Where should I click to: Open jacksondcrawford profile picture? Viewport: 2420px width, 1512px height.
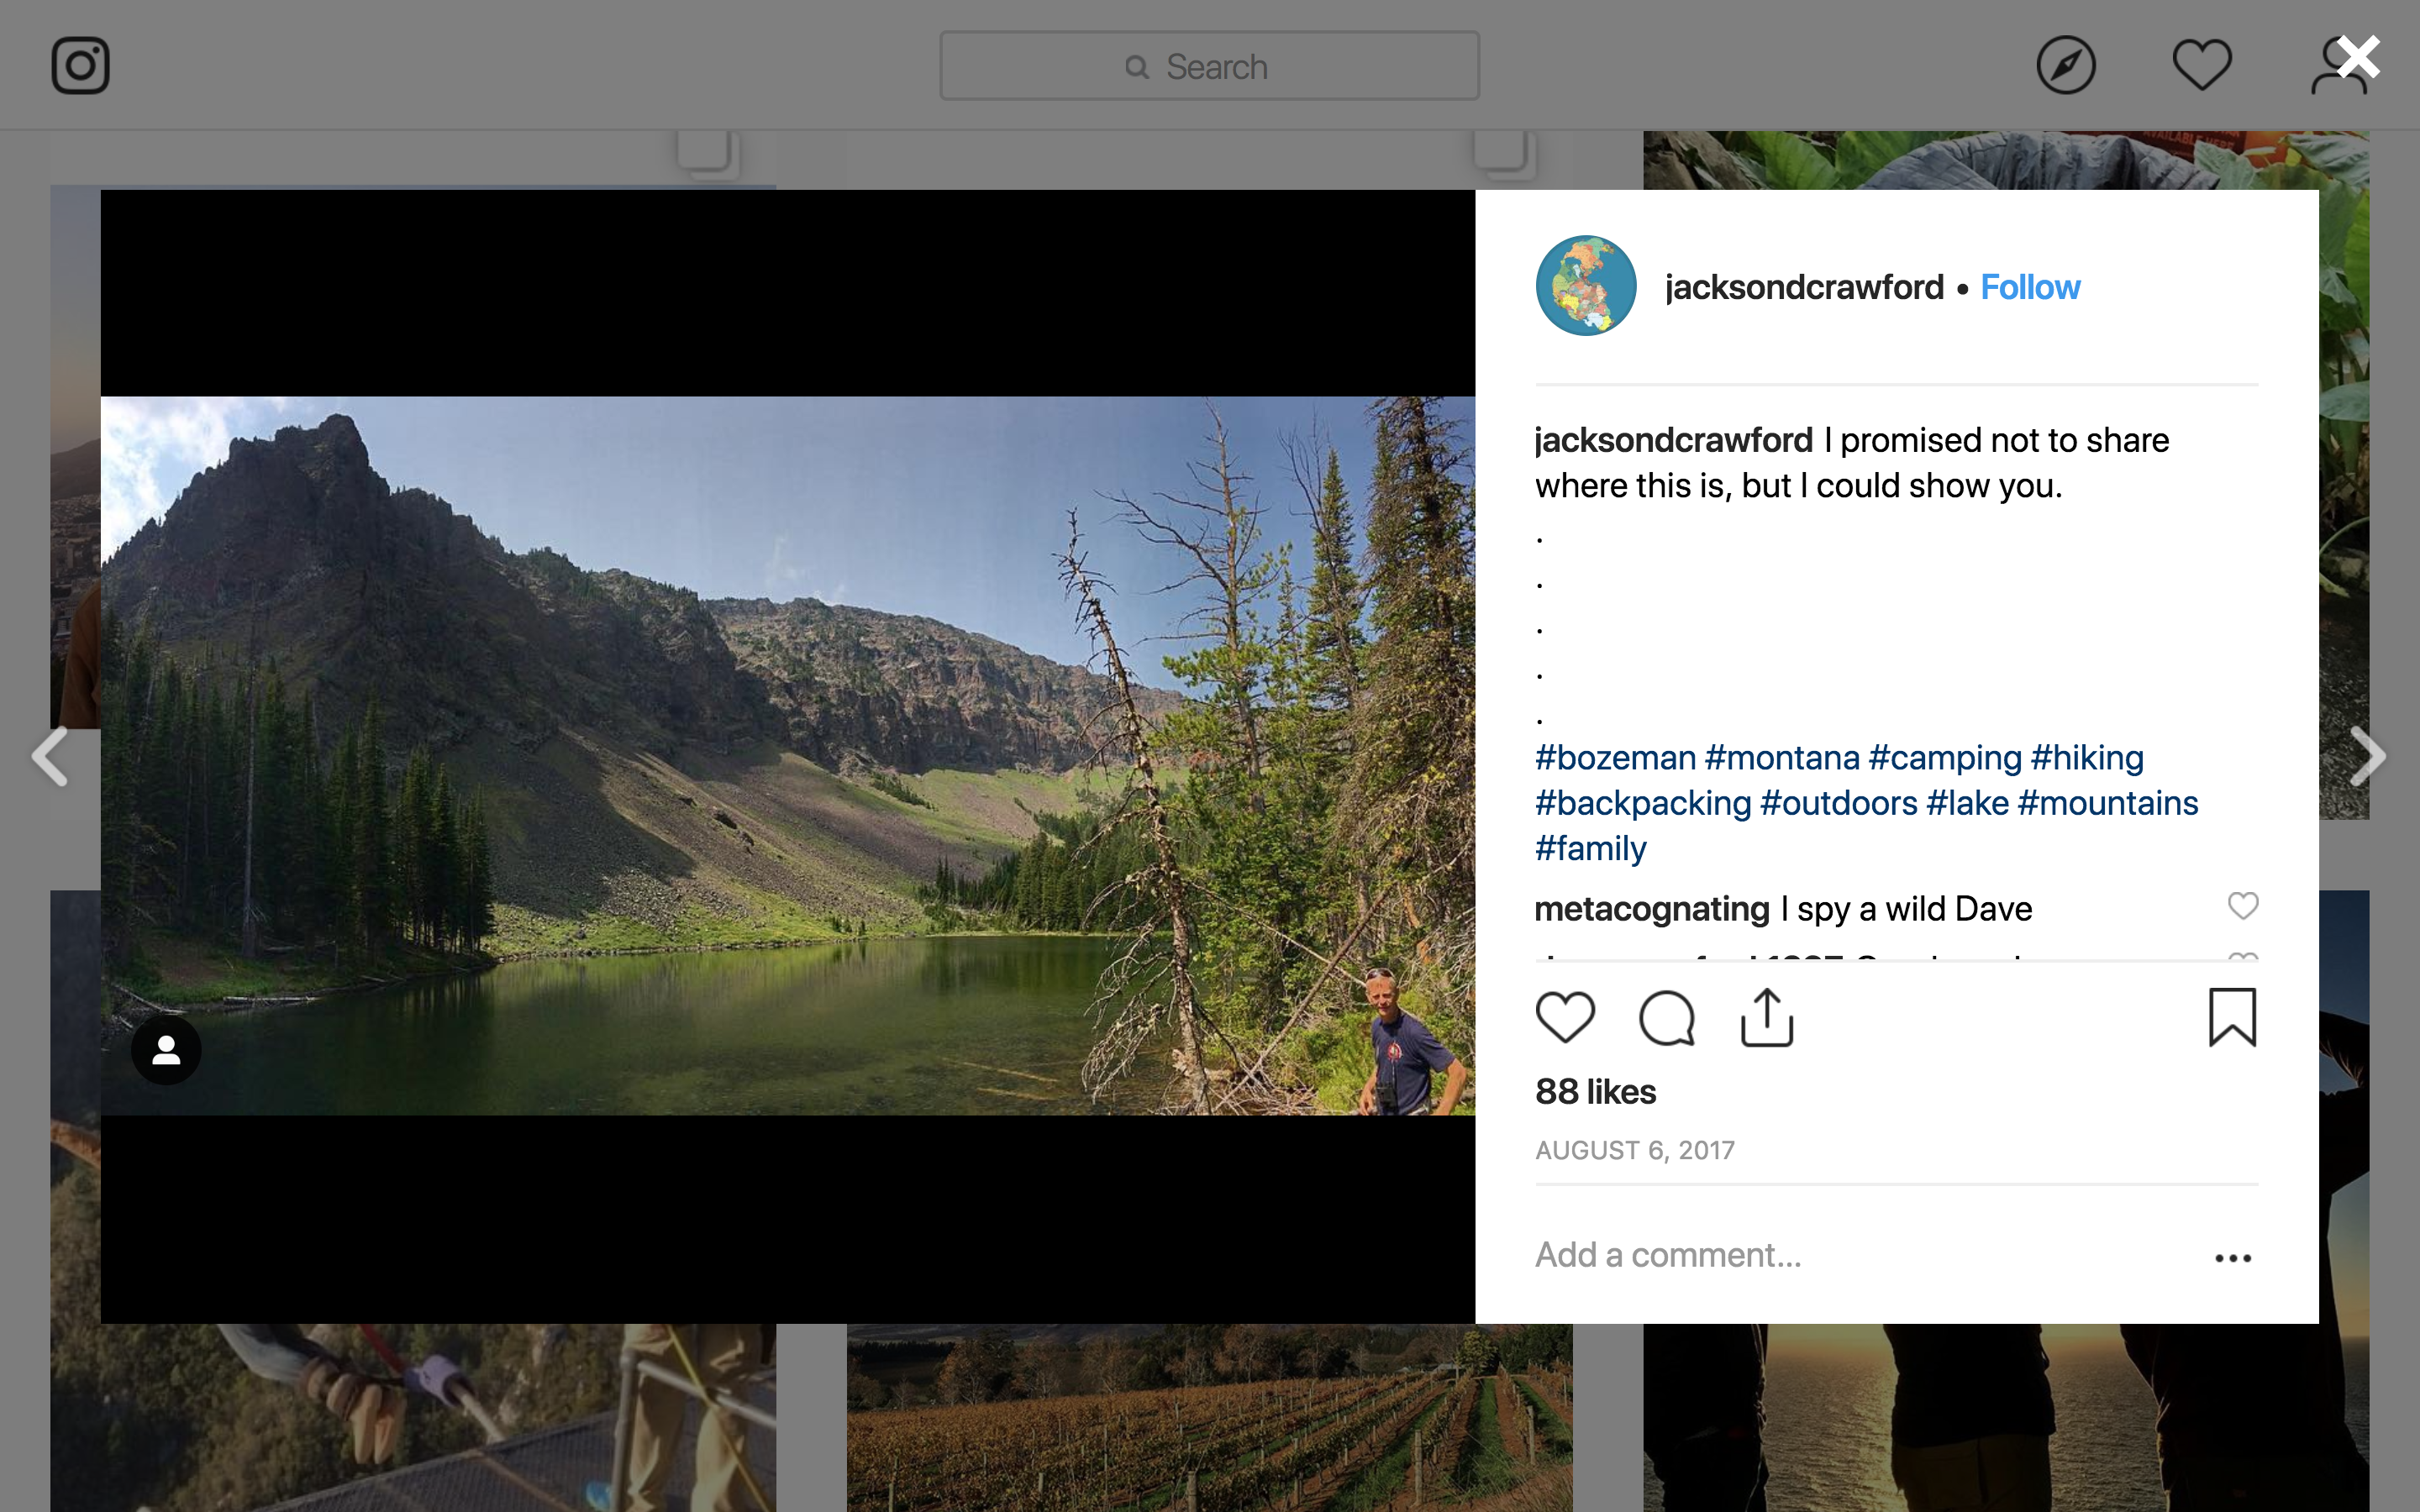coord(1586,286)
